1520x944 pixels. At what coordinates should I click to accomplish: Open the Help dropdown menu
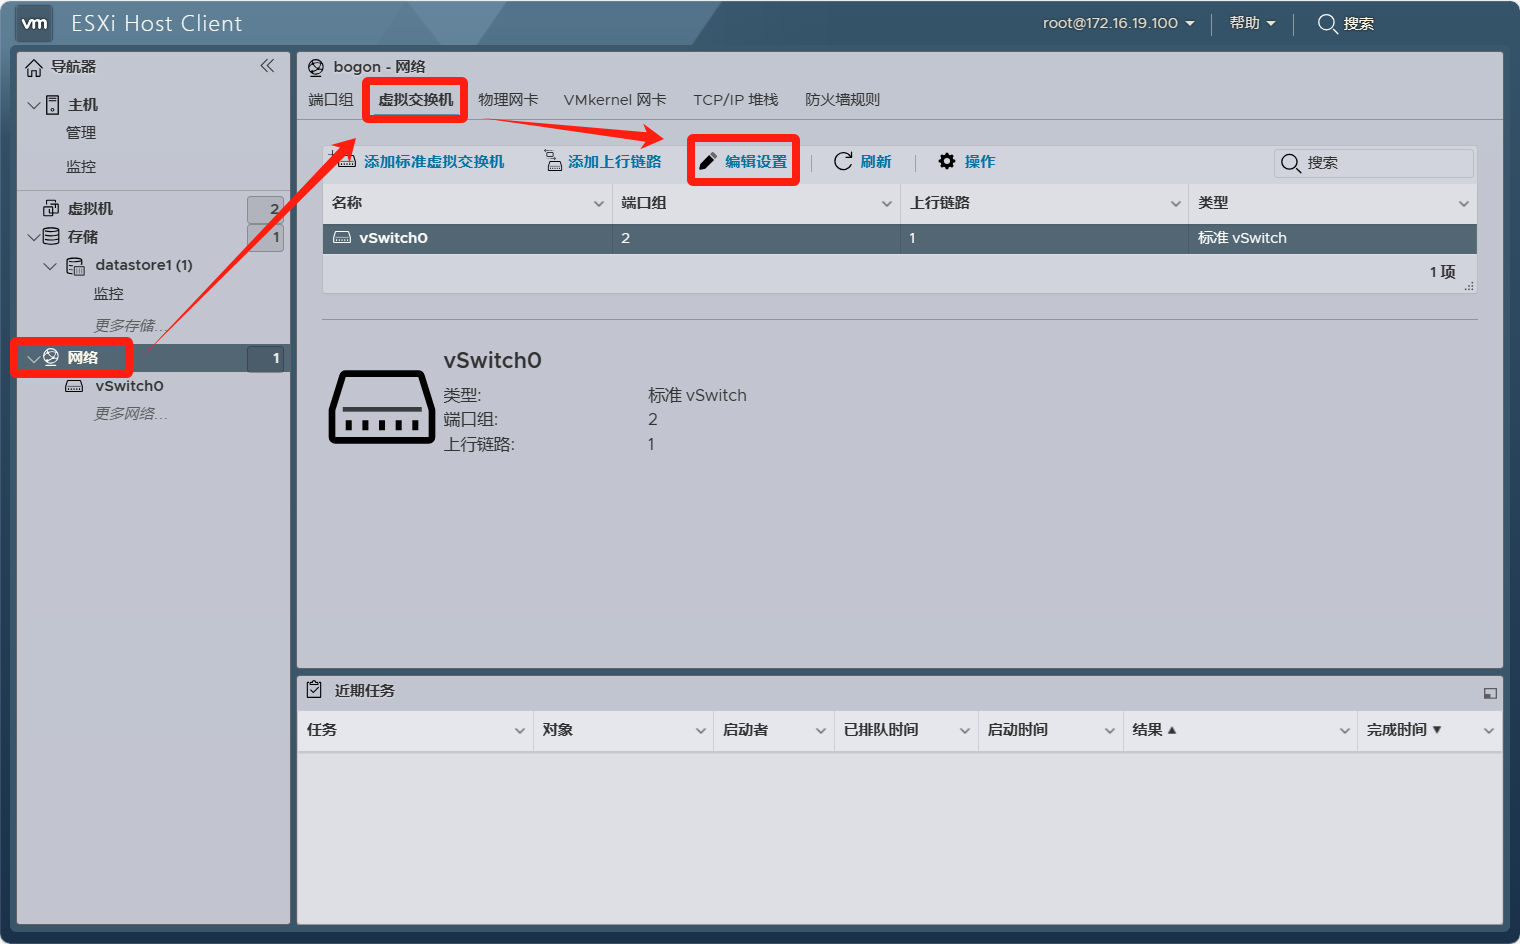pyautogui.click(x=1252, y=23)
